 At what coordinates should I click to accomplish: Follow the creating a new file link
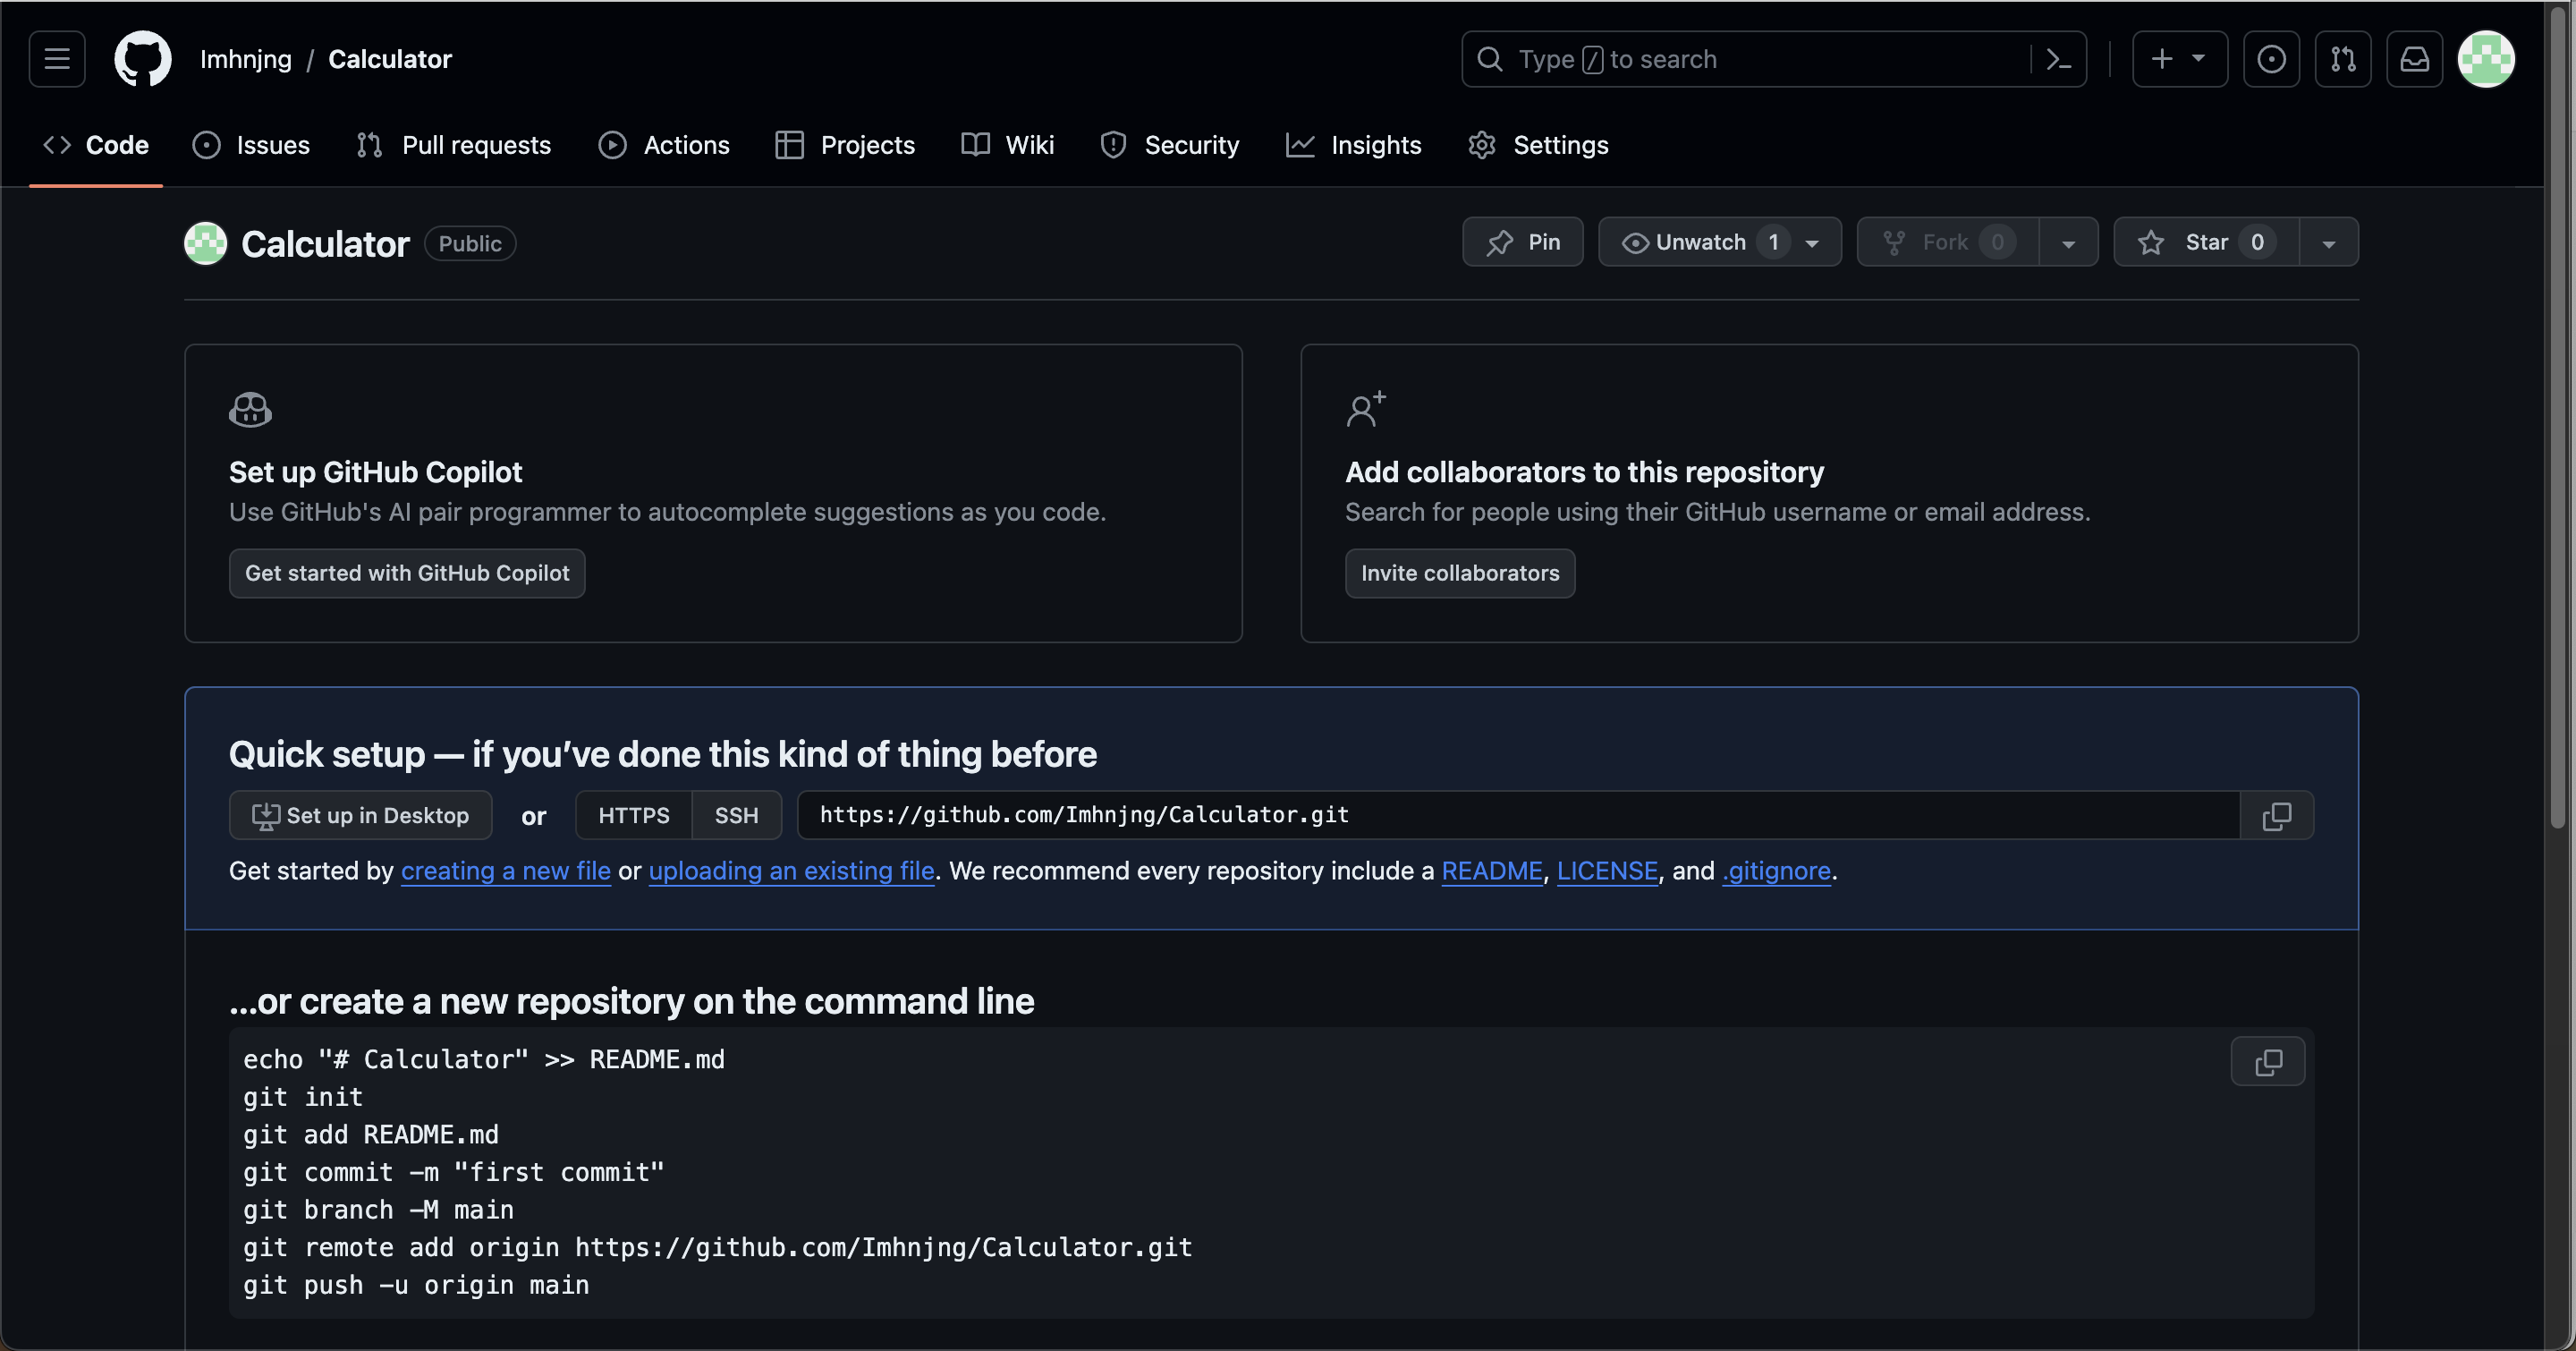[506, 871]
